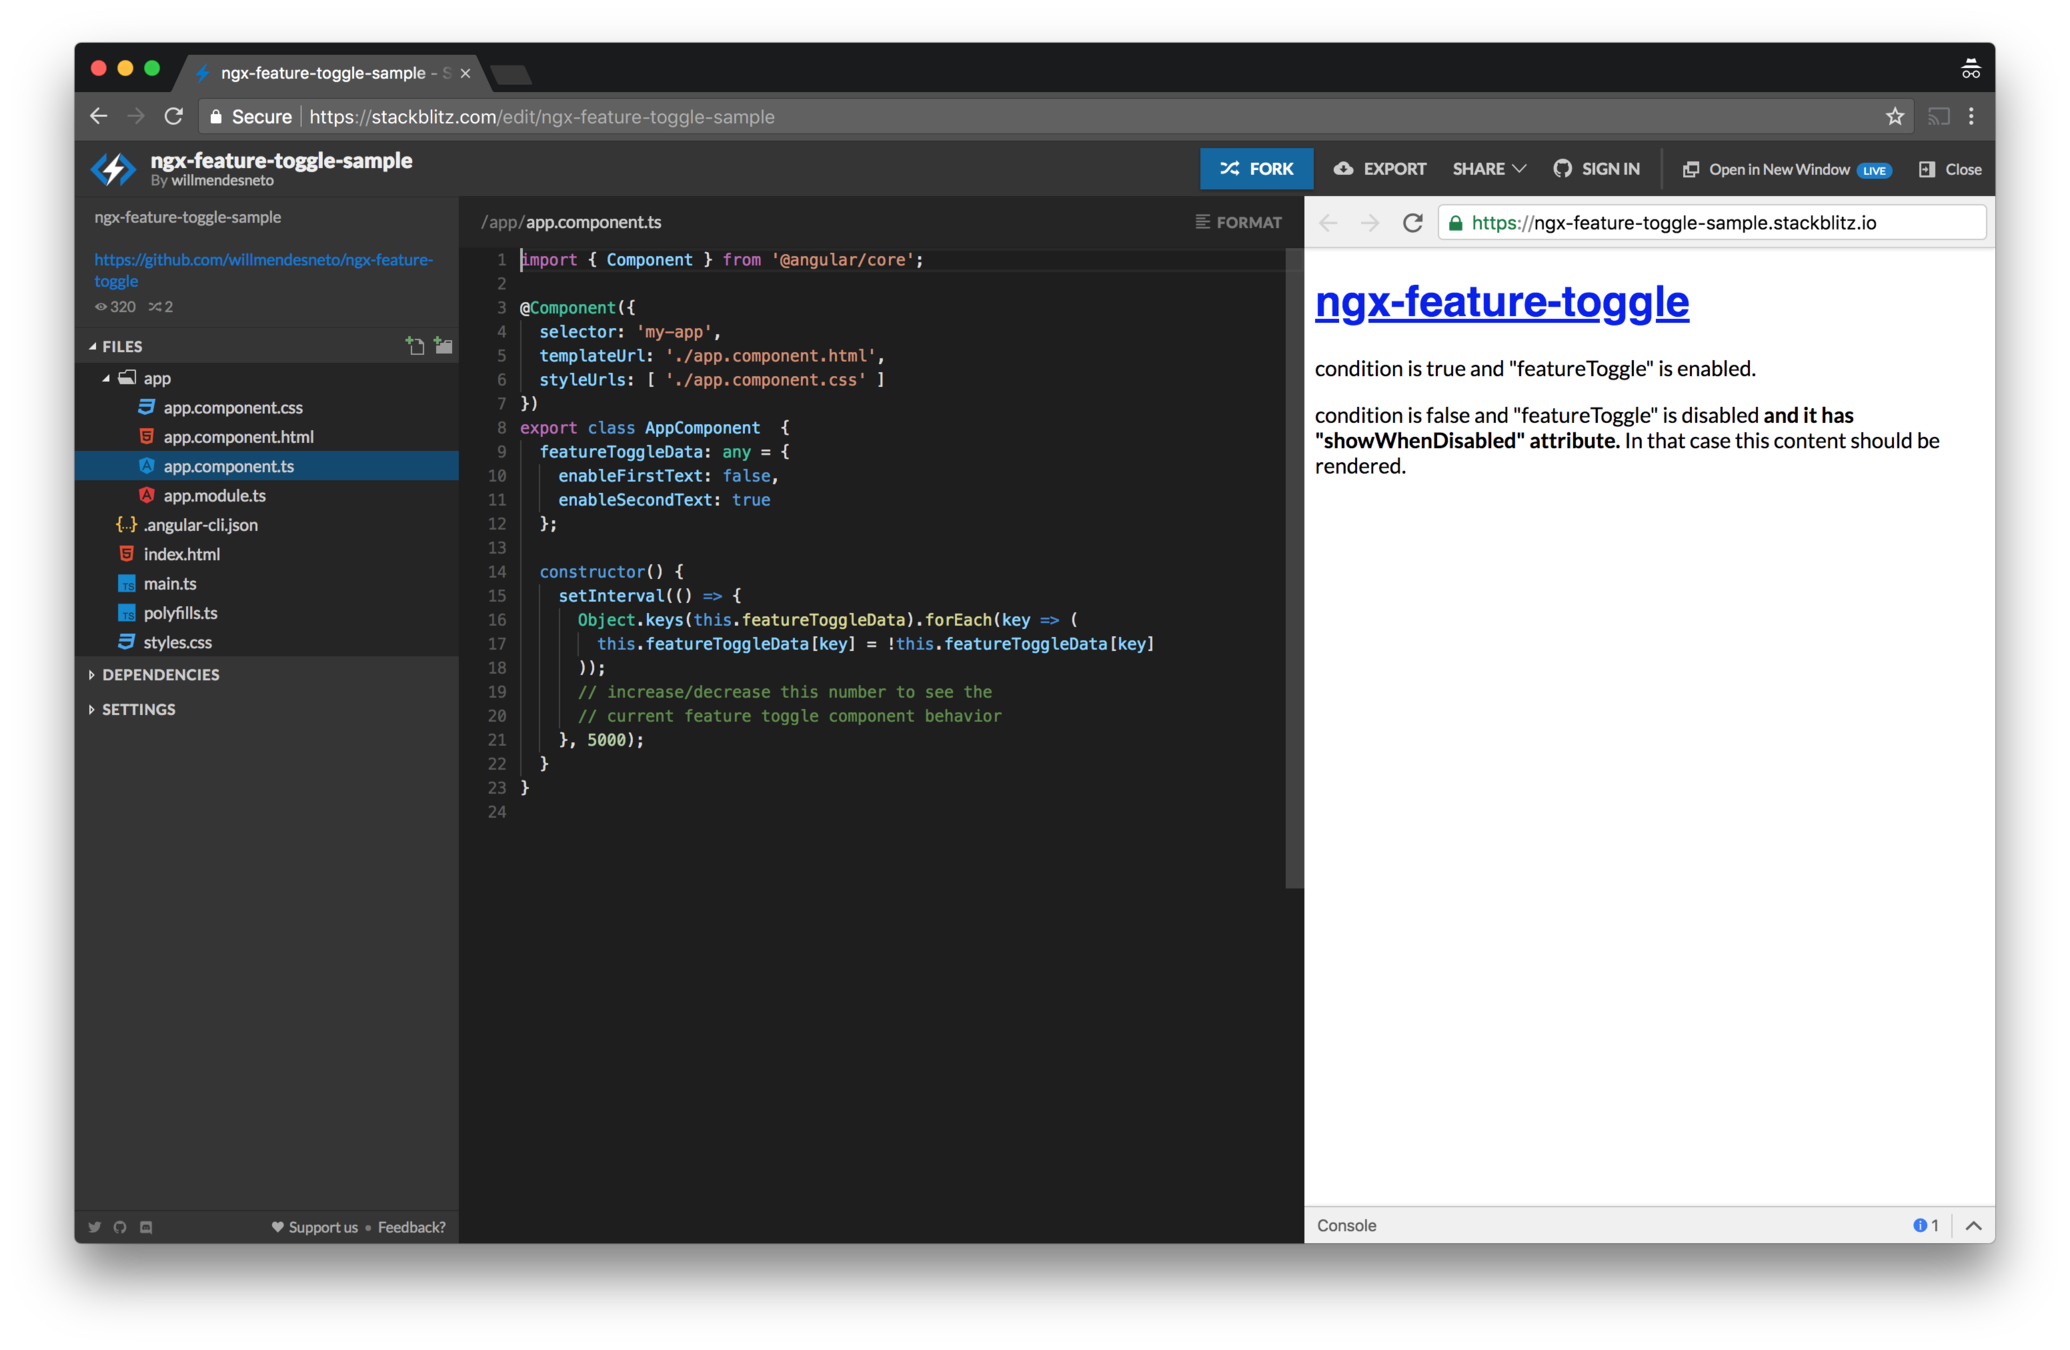
Task: Collapse the app folder
Action: pyautogui.click(x=106, y=378)
